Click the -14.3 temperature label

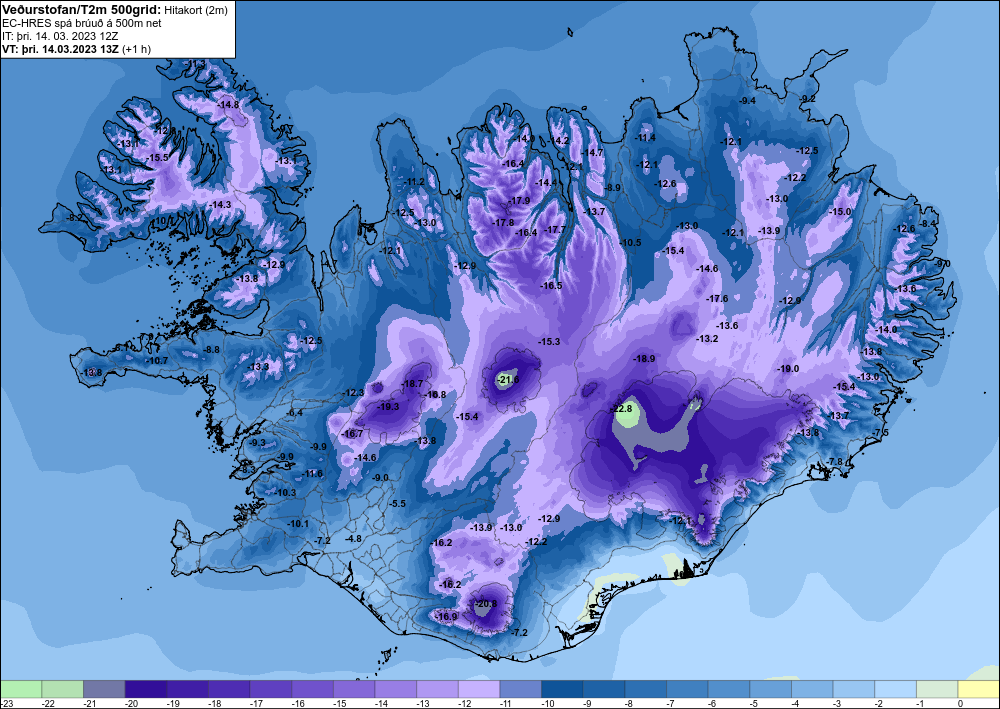[220, 205]
